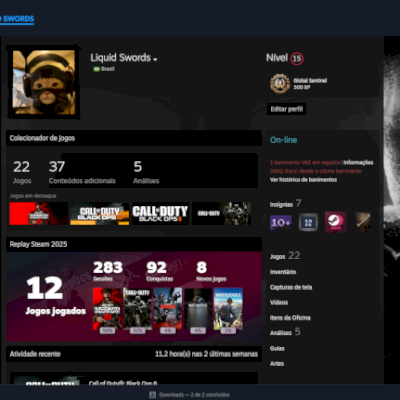The image size is (400, 400).
Task: Open the Vídeos link
Action: (x=279, y=302)
